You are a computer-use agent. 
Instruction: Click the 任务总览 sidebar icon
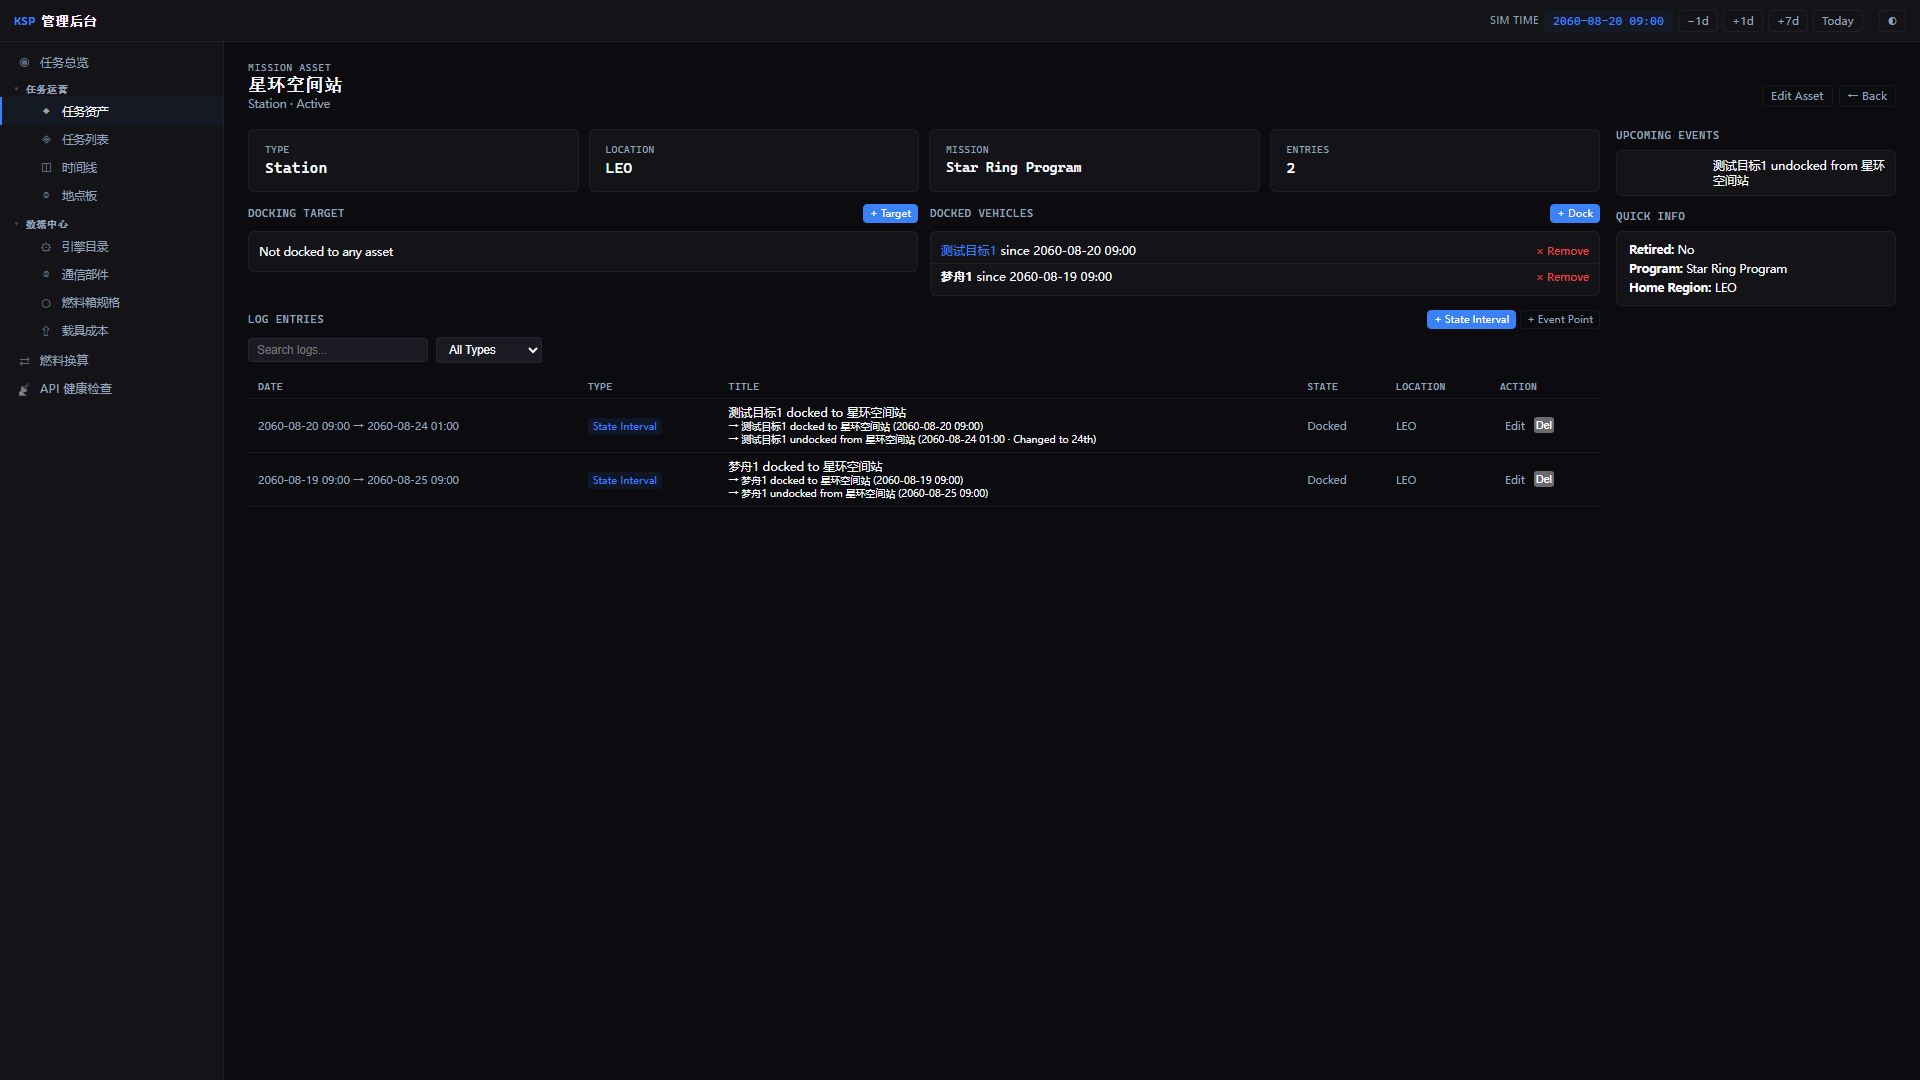24,63
